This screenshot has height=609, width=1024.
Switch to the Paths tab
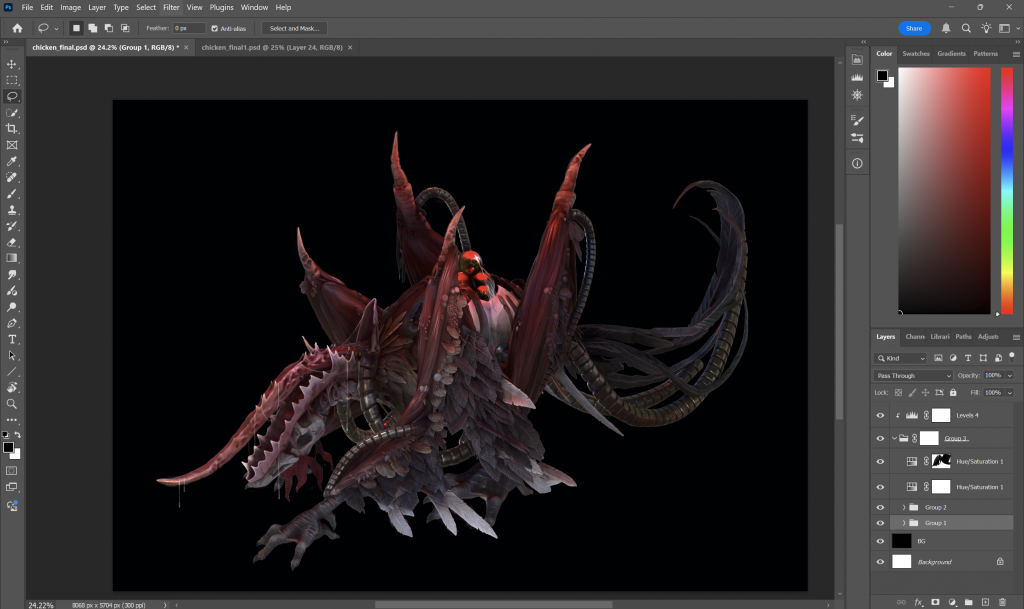[963, 337]
